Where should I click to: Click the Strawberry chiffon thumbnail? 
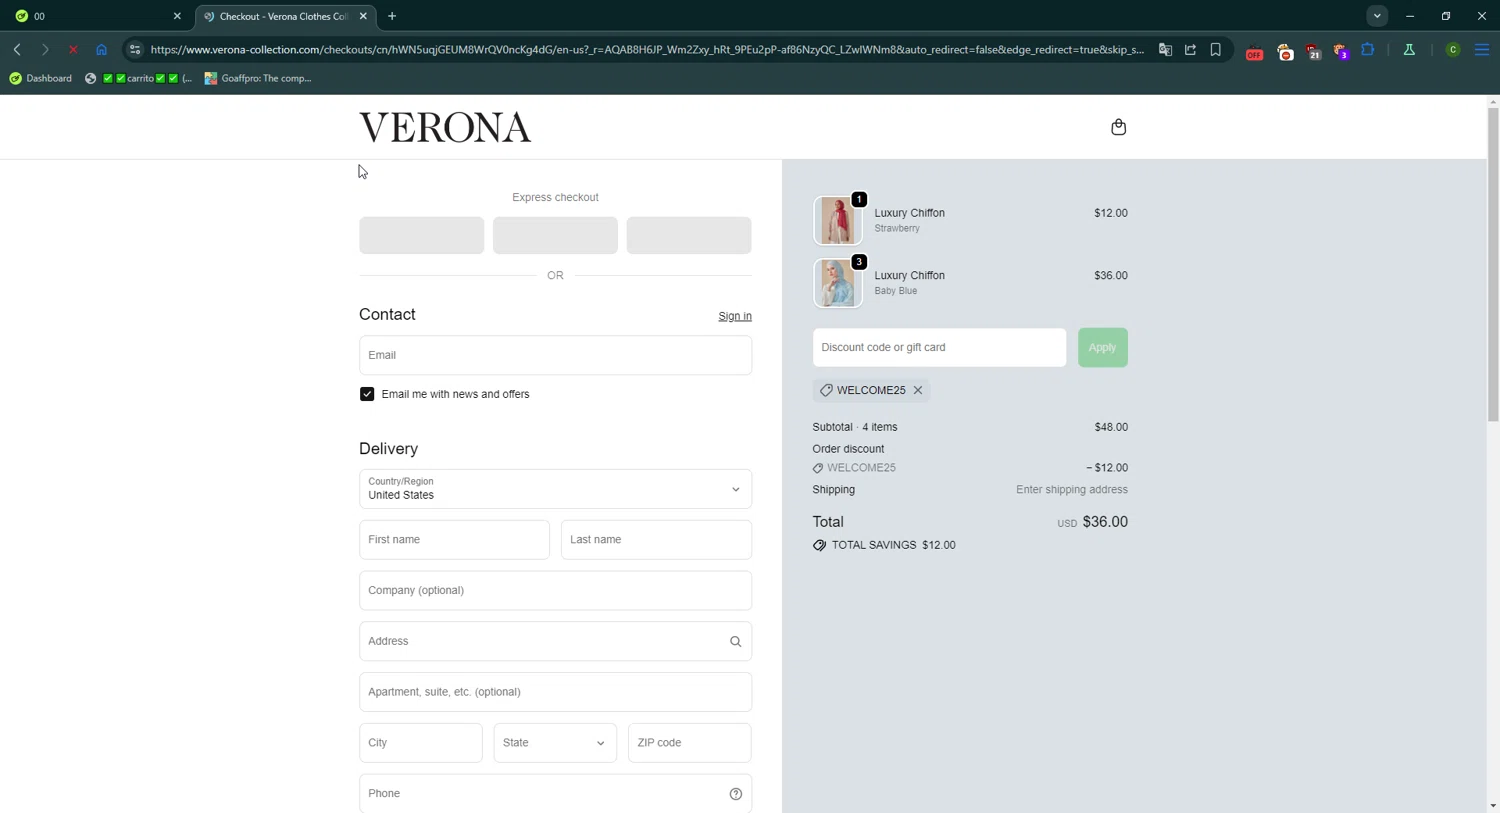point(837,220)
